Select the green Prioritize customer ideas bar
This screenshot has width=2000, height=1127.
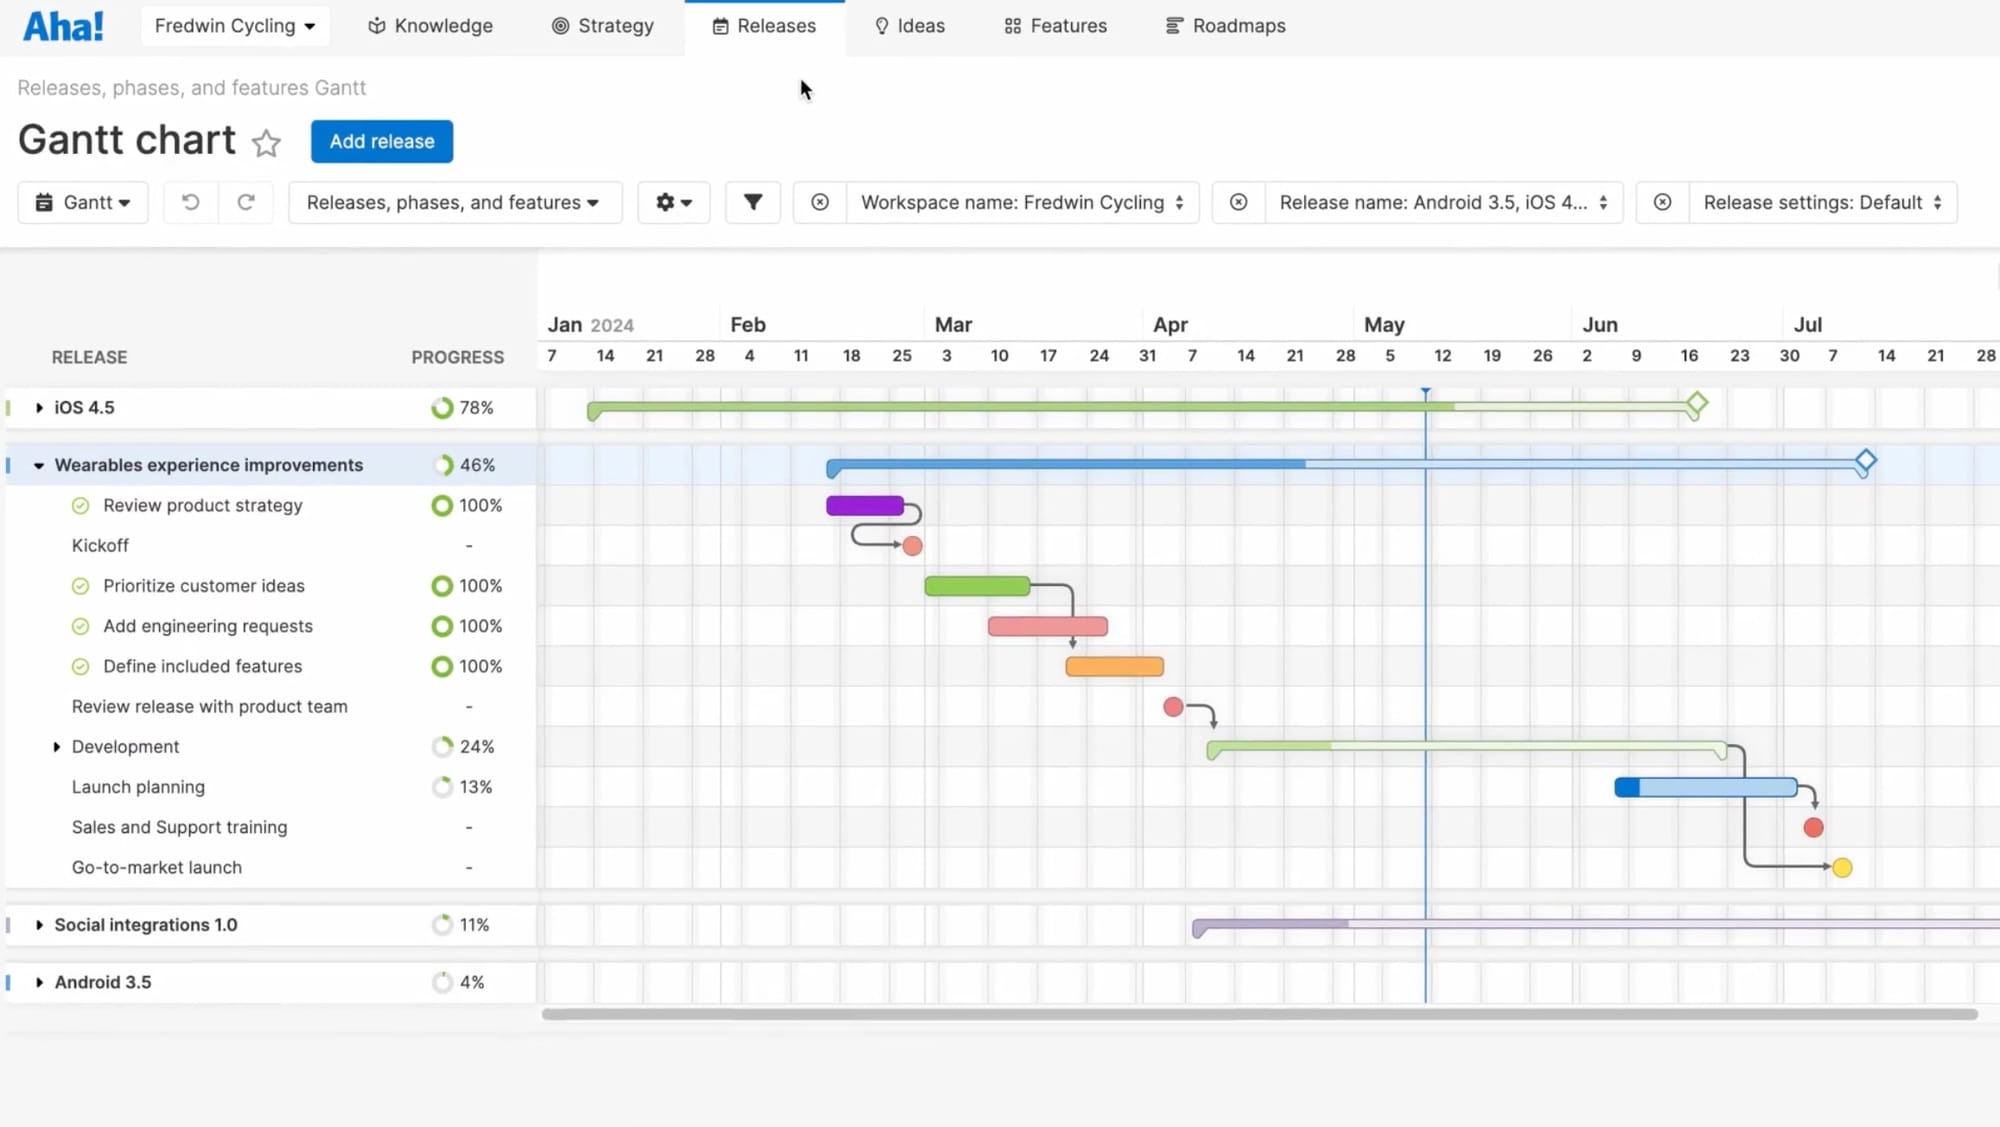tap(977, 586)
